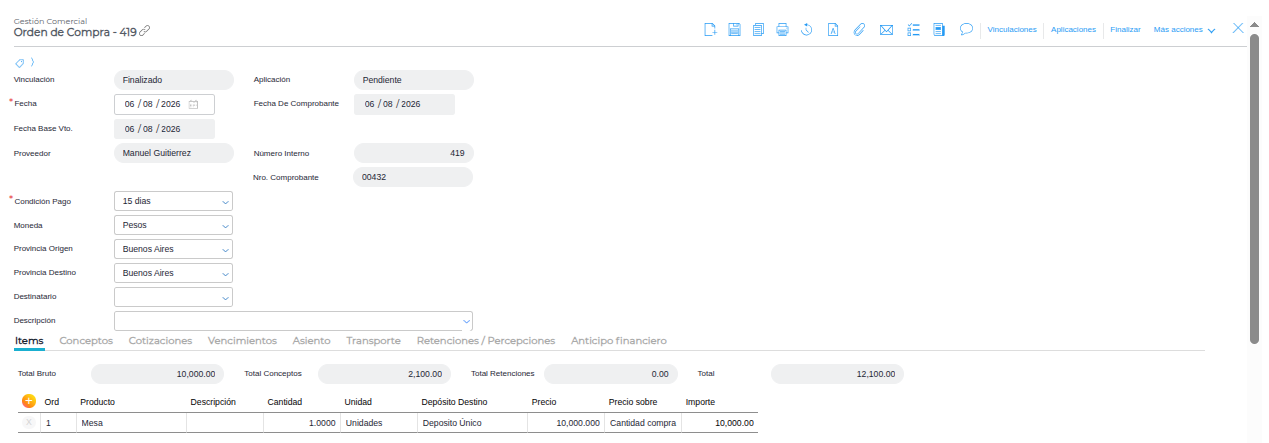Open the empty Destinatario dropdown

173,297
